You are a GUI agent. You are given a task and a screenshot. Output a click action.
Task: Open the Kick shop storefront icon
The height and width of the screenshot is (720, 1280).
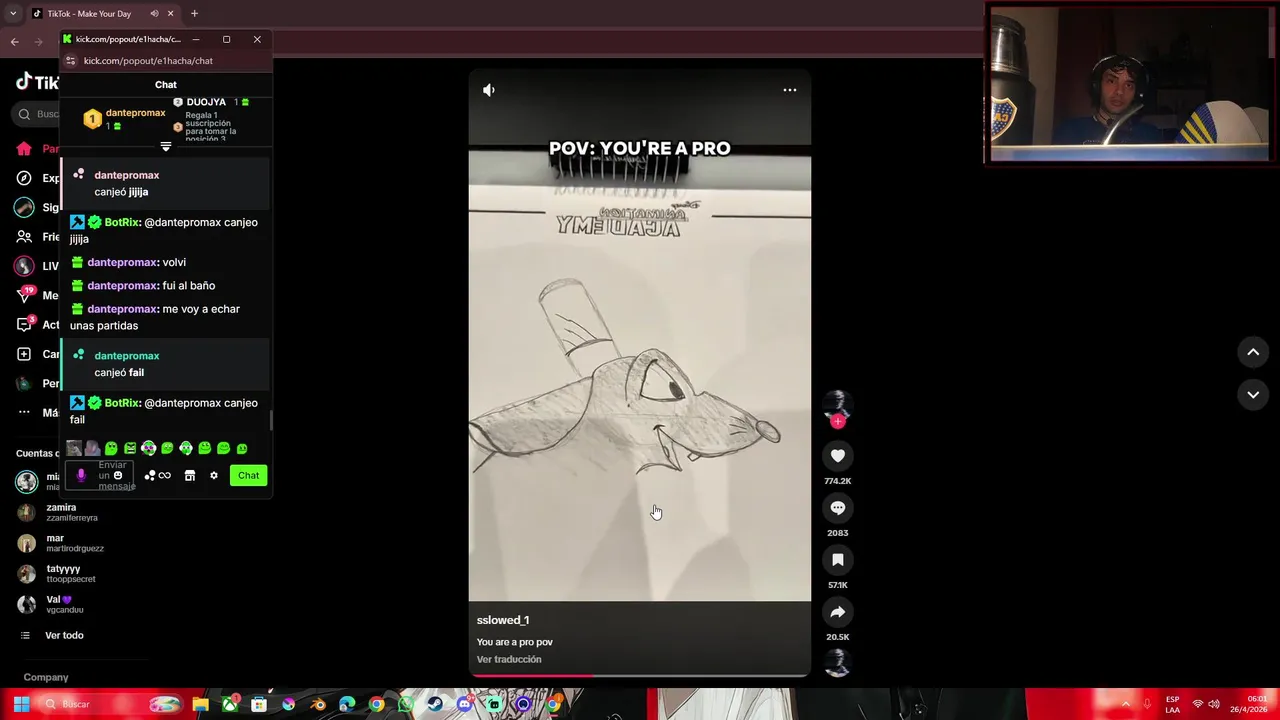190,476
